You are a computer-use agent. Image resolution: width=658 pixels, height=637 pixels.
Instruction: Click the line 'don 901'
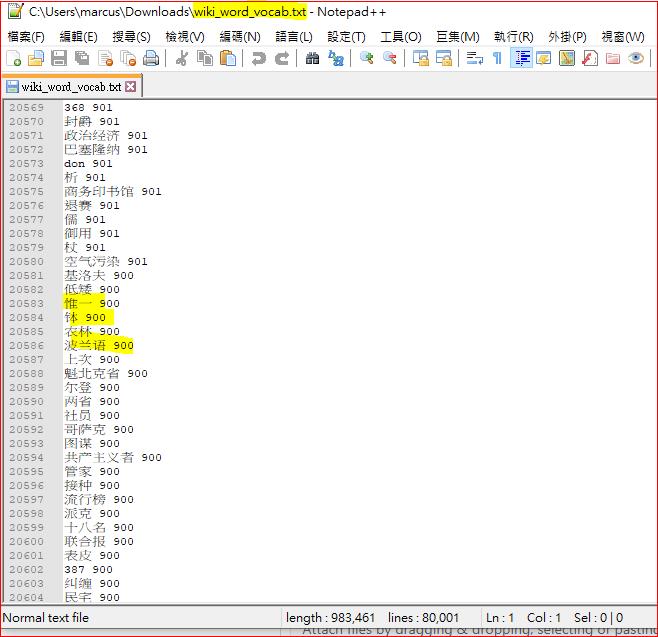(x=88, y=164)
